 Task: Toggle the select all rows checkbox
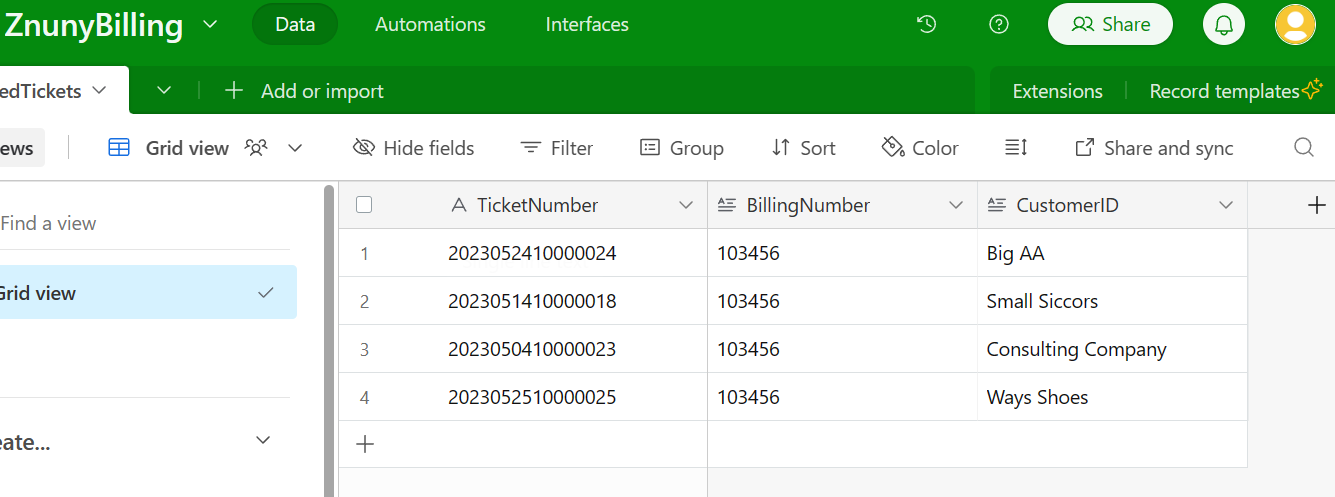[364, 205]
